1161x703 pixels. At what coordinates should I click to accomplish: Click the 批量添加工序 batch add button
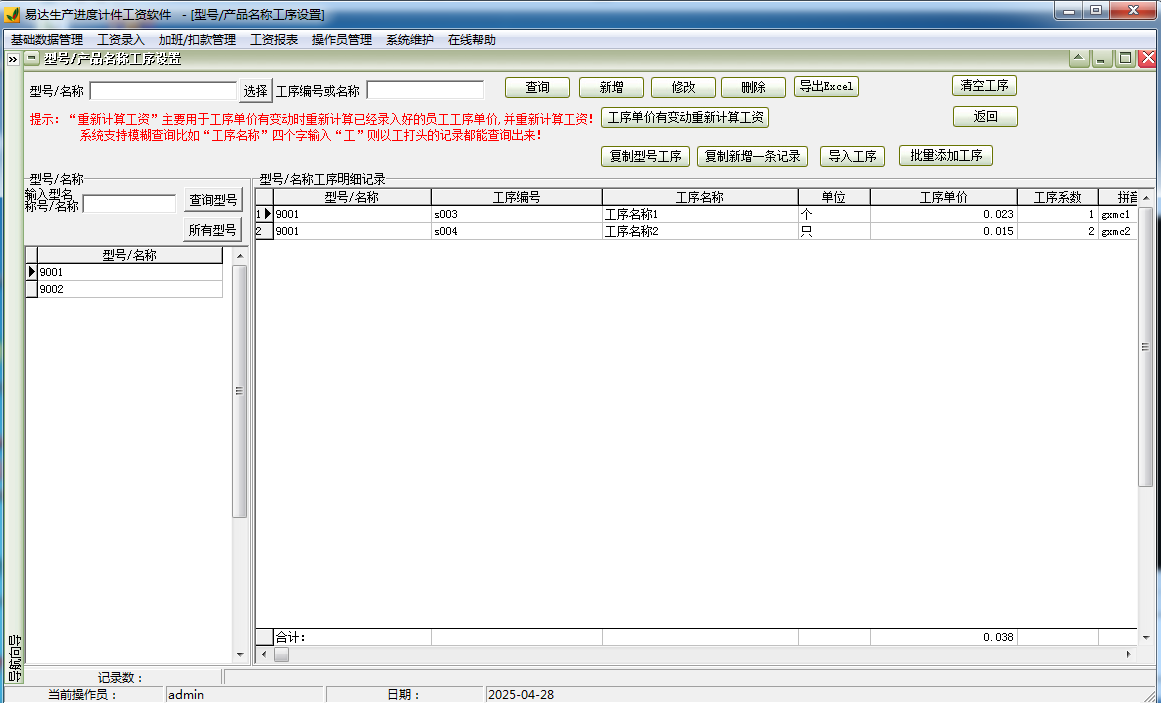coord(944,156)
